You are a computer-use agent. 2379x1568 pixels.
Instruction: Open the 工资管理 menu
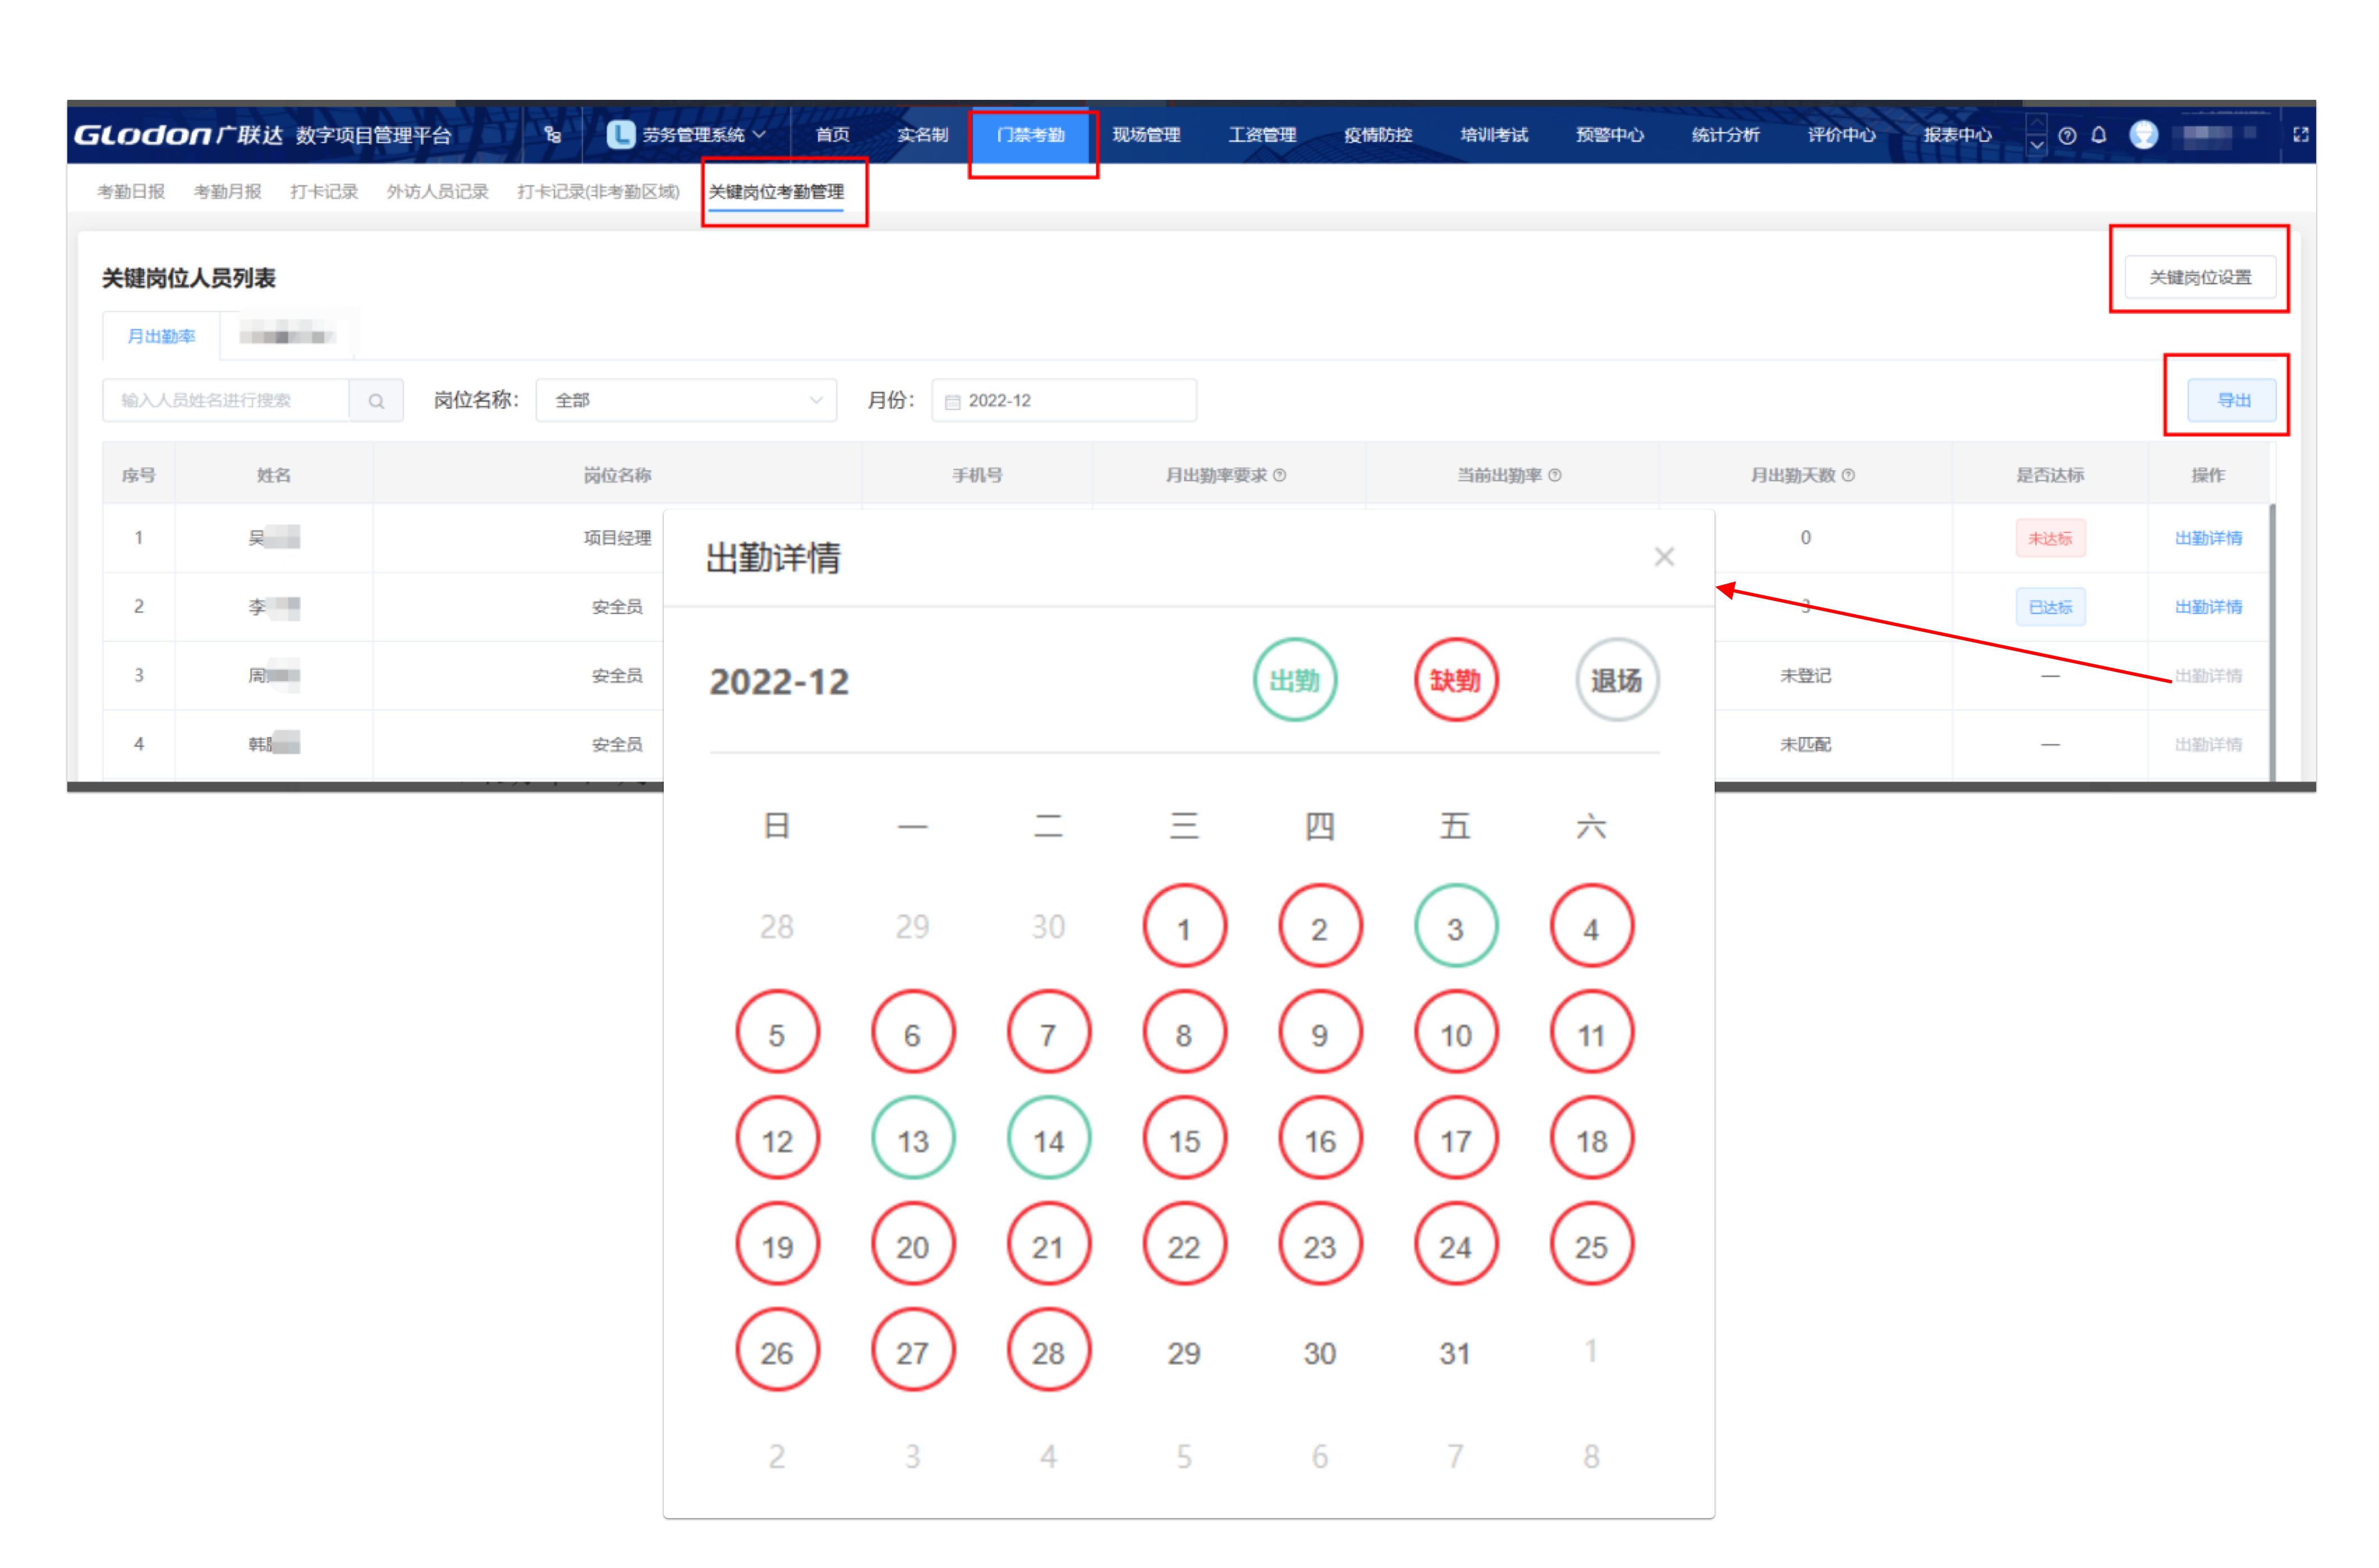1262,135
